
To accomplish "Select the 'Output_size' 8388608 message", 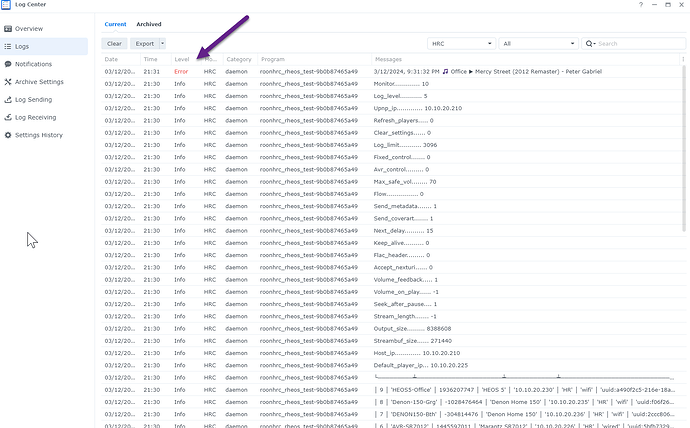I will pos(412,329).
